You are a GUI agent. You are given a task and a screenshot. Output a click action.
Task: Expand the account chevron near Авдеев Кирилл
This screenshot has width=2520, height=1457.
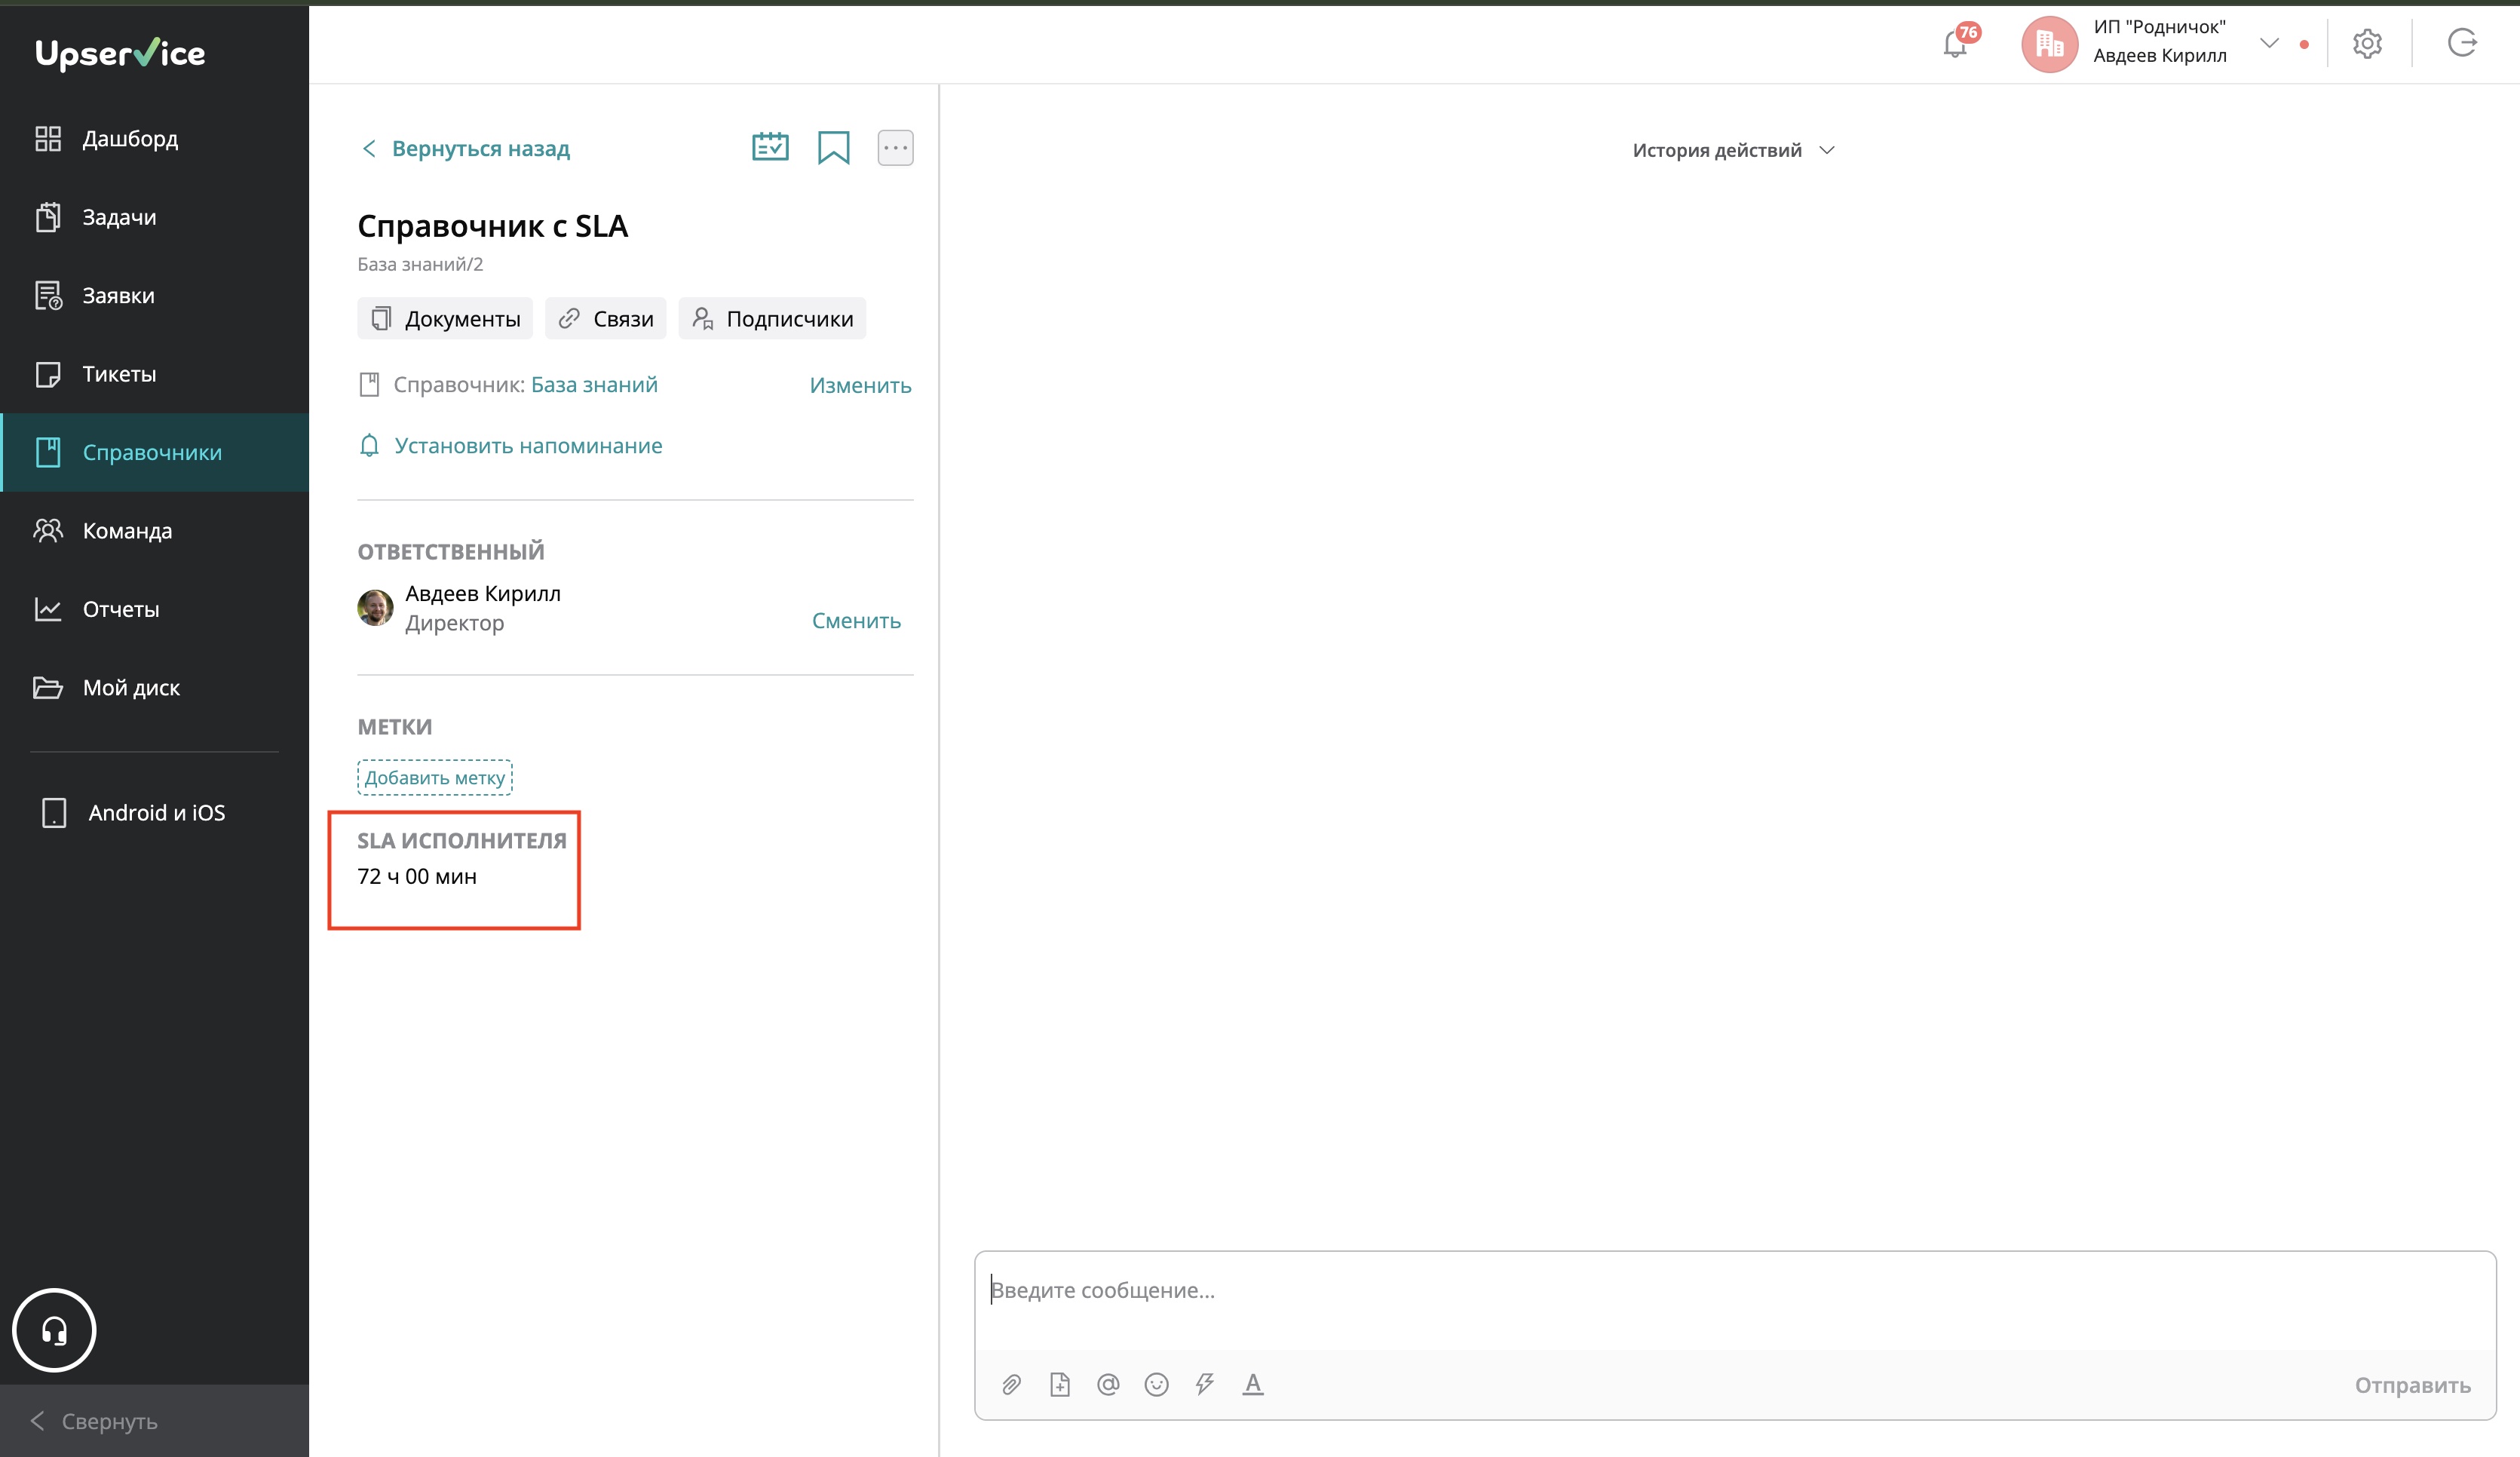[x=2269, y=43]
